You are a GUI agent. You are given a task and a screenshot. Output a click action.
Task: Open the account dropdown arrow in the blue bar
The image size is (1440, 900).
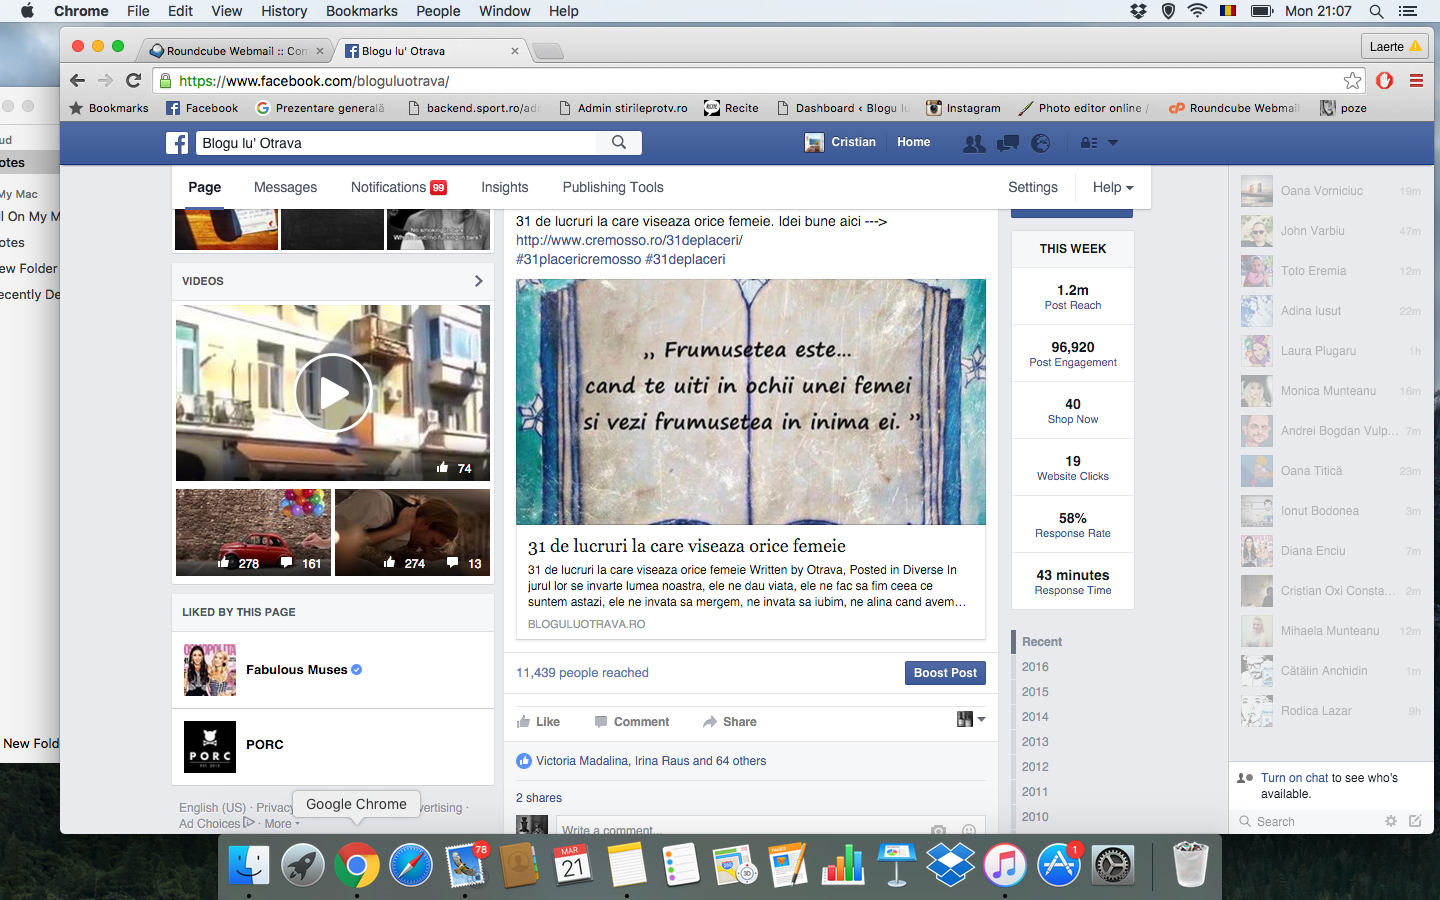pyautogui.click(x=1112, y=143)
